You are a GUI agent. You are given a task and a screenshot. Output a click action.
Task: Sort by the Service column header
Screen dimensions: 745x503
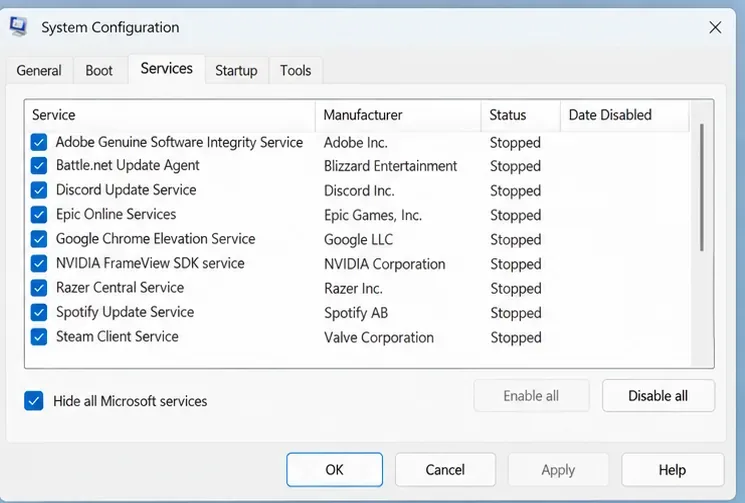170,115
